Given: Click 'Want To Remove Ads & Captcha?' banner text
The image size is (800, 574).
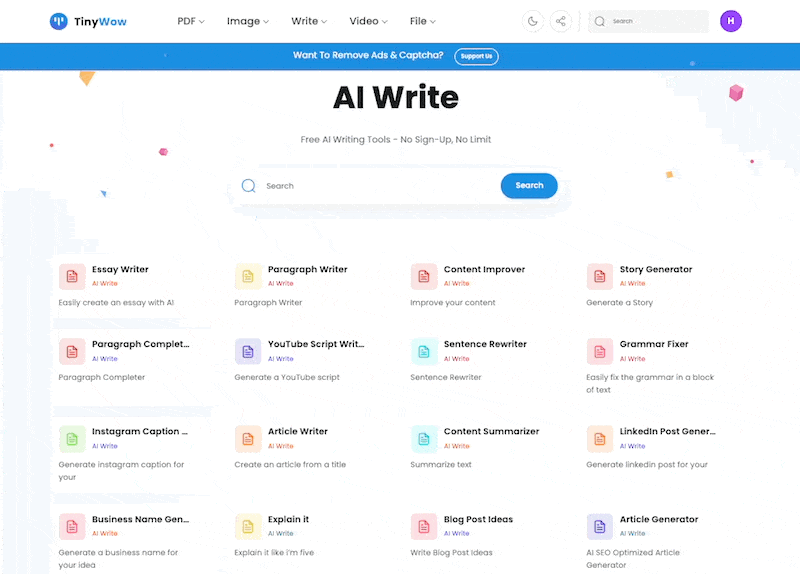Looking at the screenshot, I should 368,55.
